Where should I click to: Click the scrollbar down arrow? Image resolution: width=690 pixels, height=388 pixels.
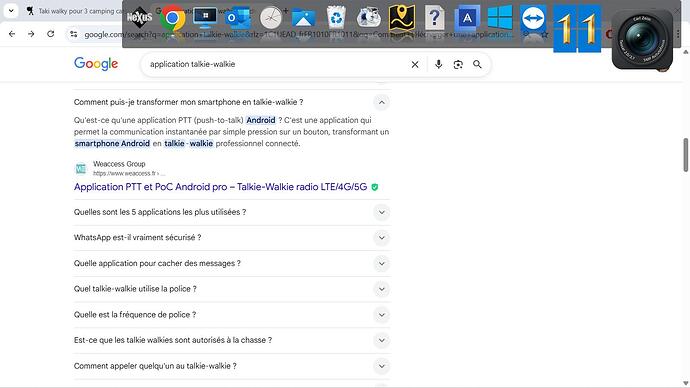(x=686, y=383)
